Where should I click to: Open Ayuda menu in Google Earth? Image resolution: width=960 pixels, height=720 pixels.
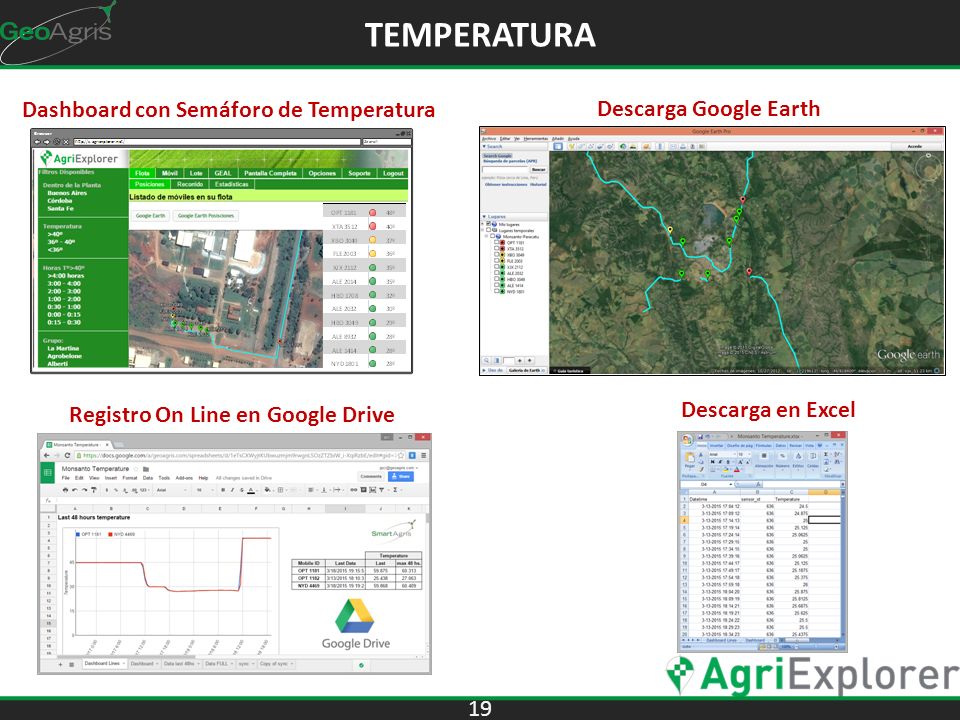click(x=574, y=139)
